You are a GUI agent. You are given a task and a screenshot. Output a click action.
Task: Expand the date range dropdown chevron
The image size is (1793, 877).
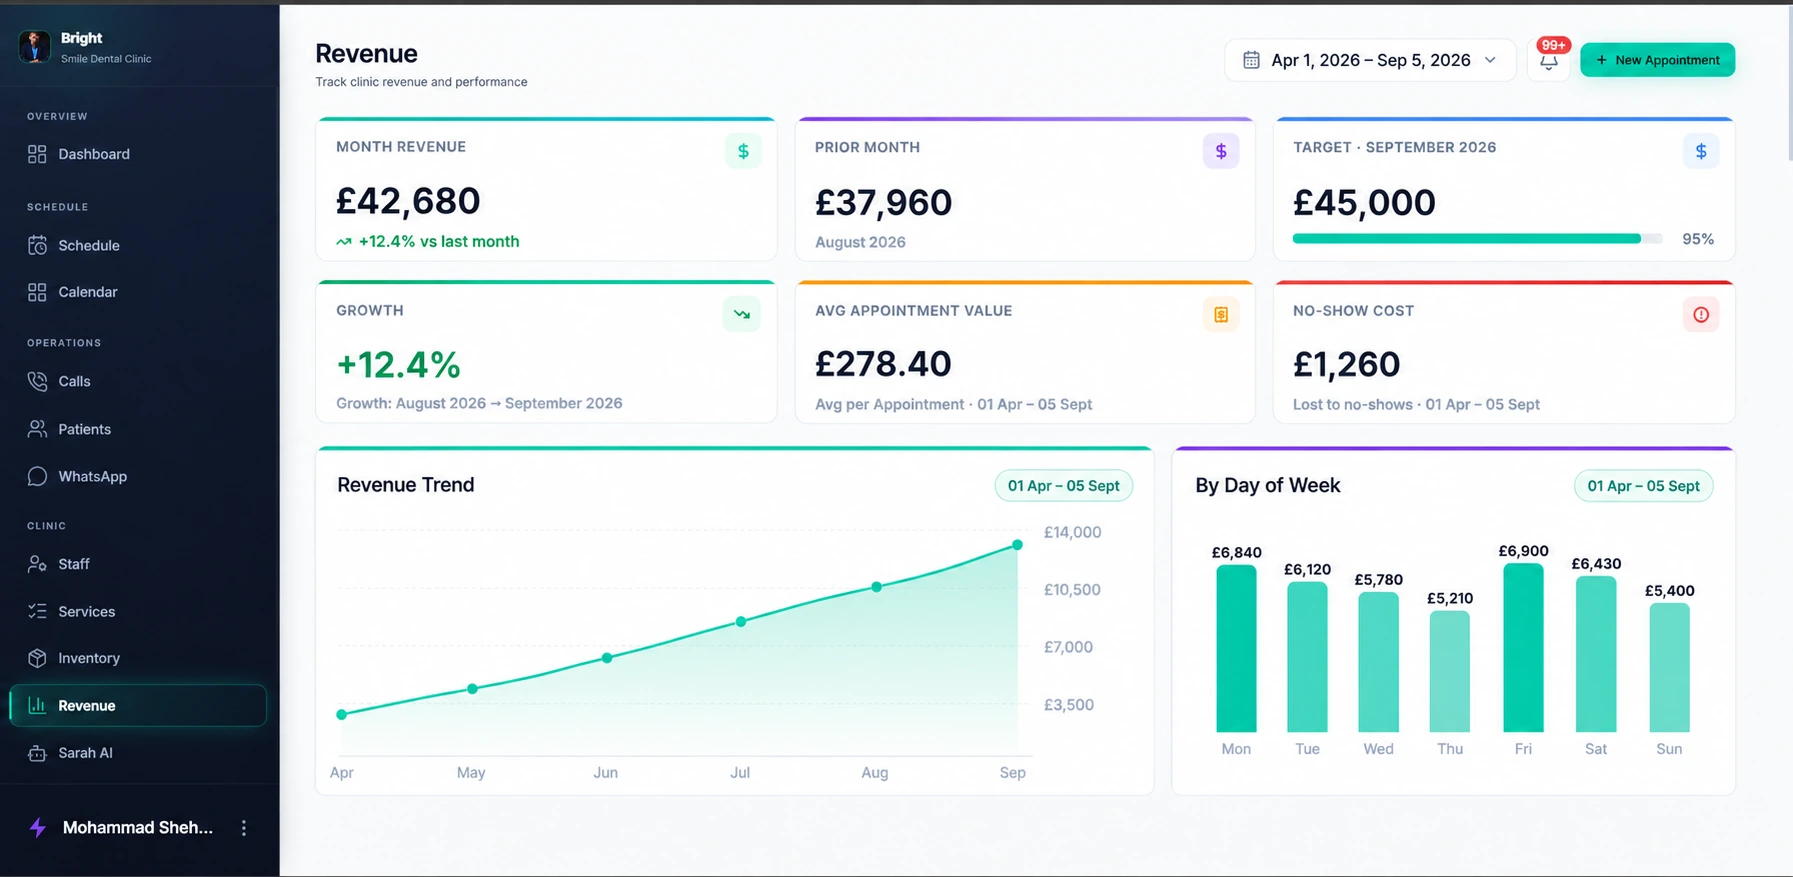click(x=1490, y=60)
